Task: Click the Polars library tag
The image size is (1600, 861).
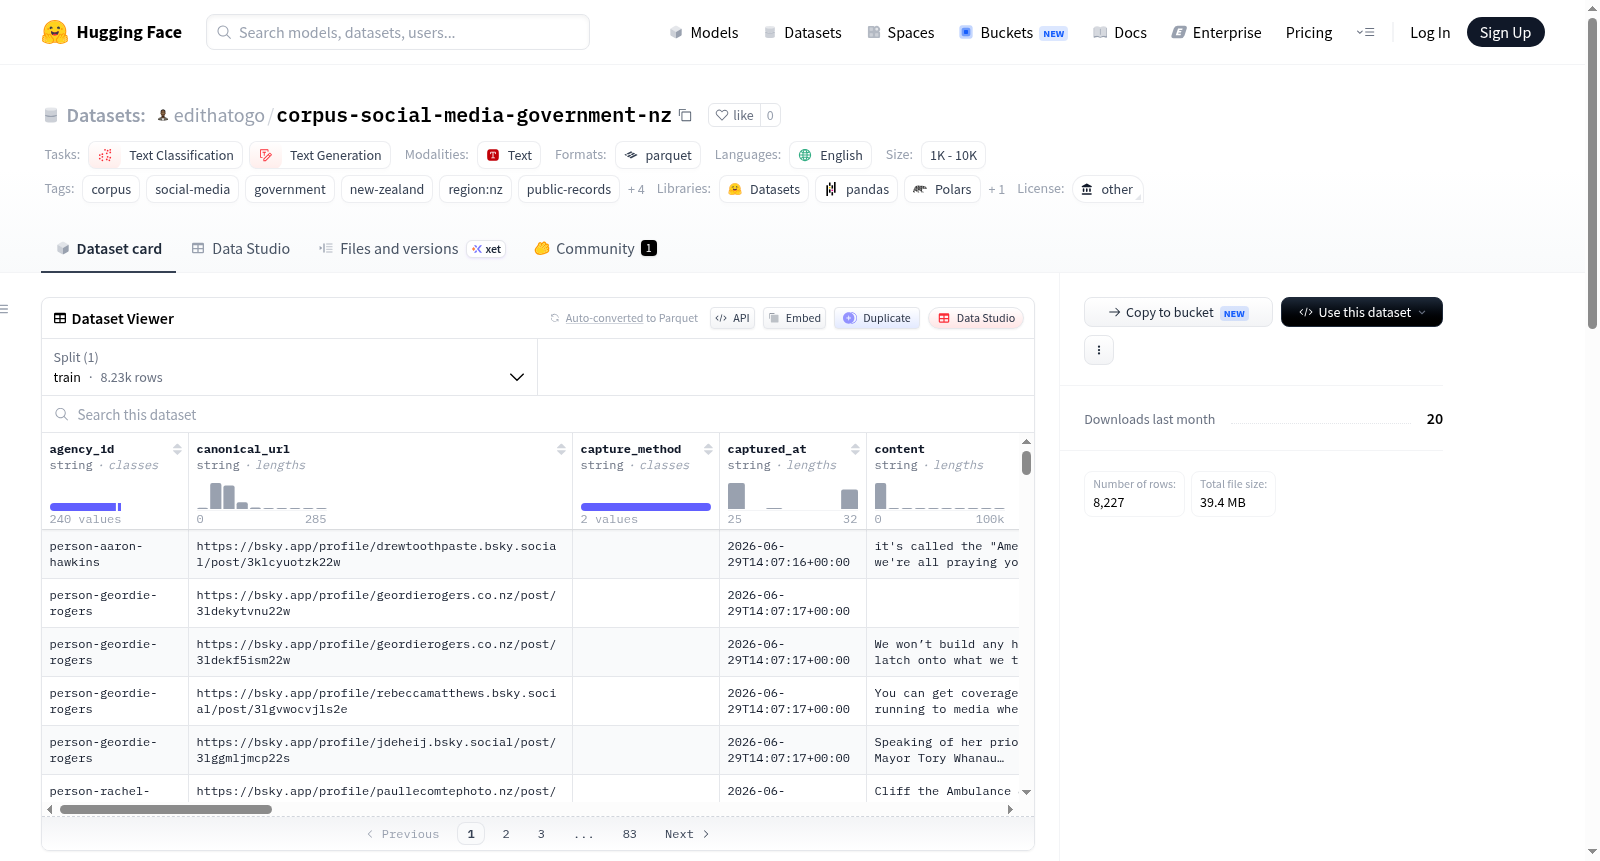Action: pyautogui.click(x=942, y=189)
